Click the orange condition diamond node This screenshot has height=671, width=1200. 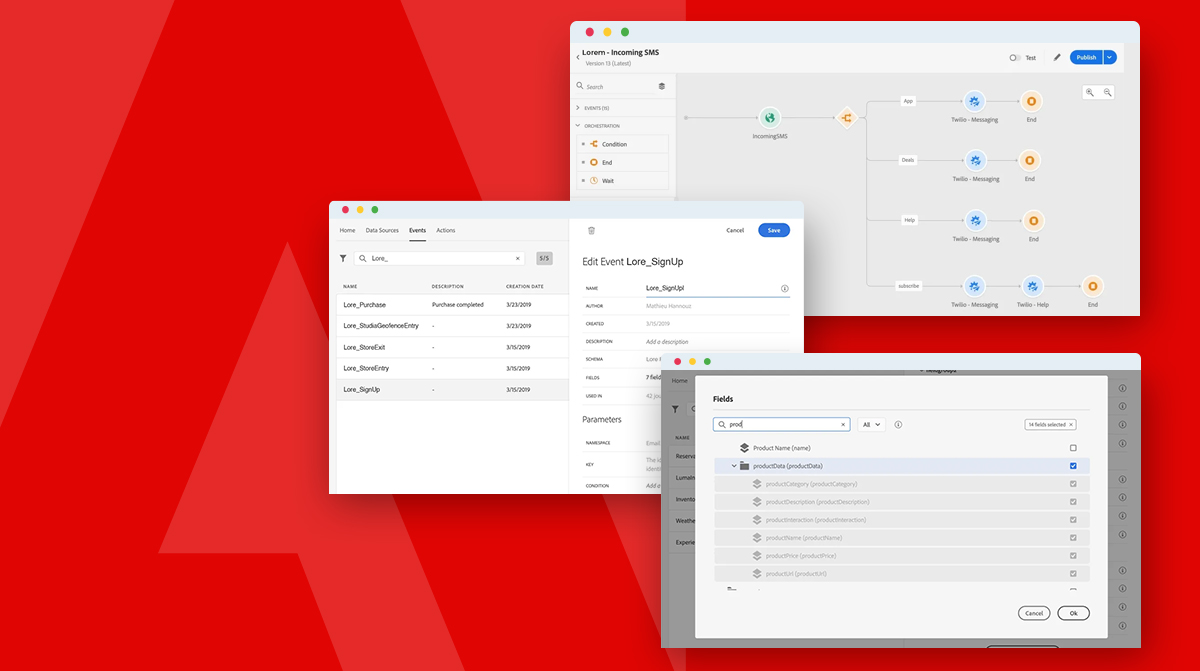click(x=847, y=117)
